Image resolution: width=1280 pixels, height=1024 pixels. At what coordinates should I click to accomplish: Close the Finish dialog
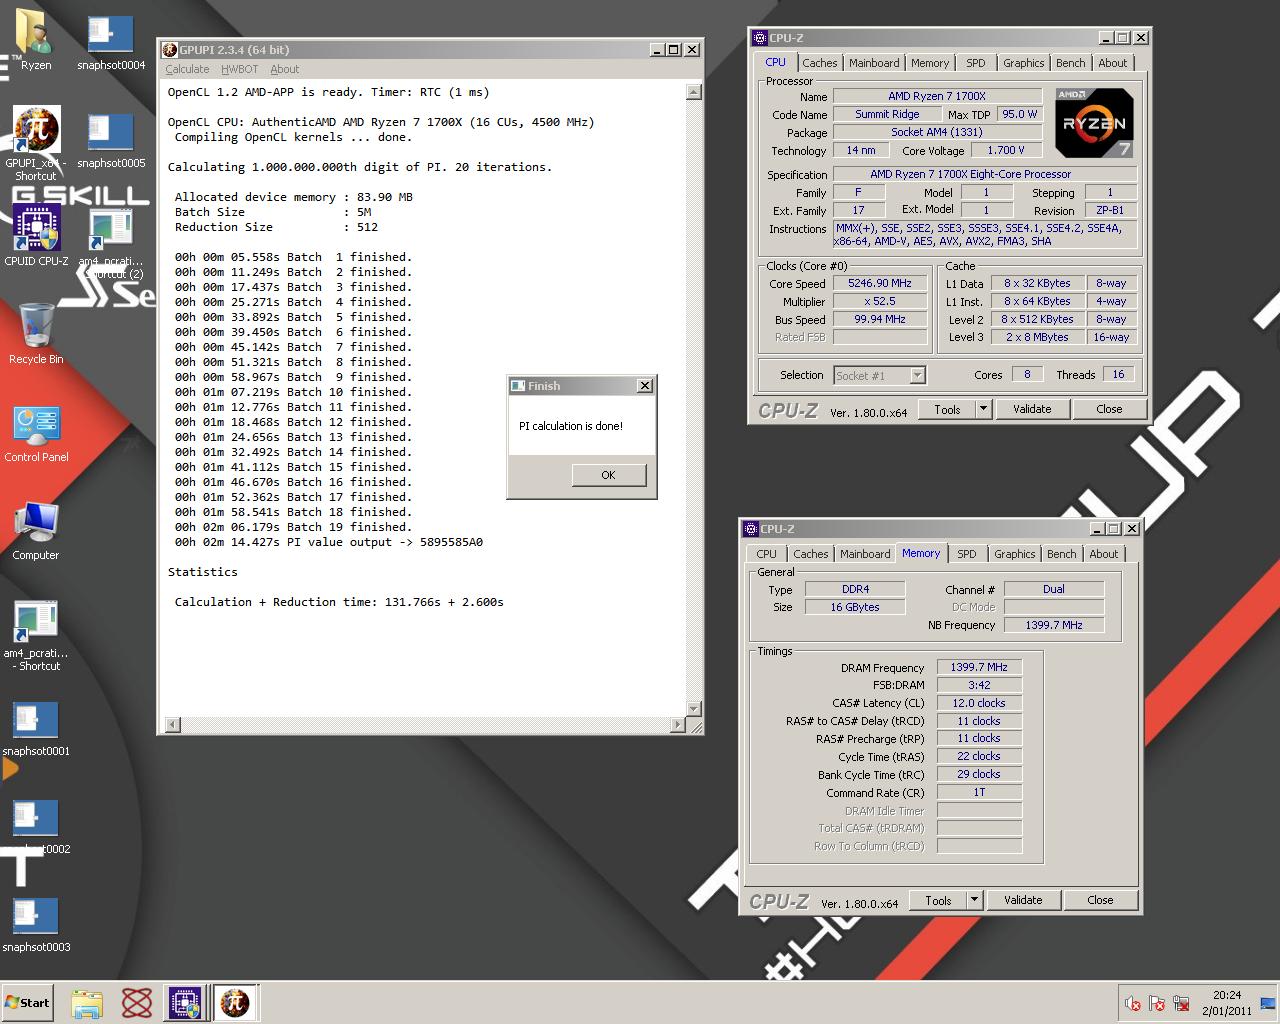(645, 386)
